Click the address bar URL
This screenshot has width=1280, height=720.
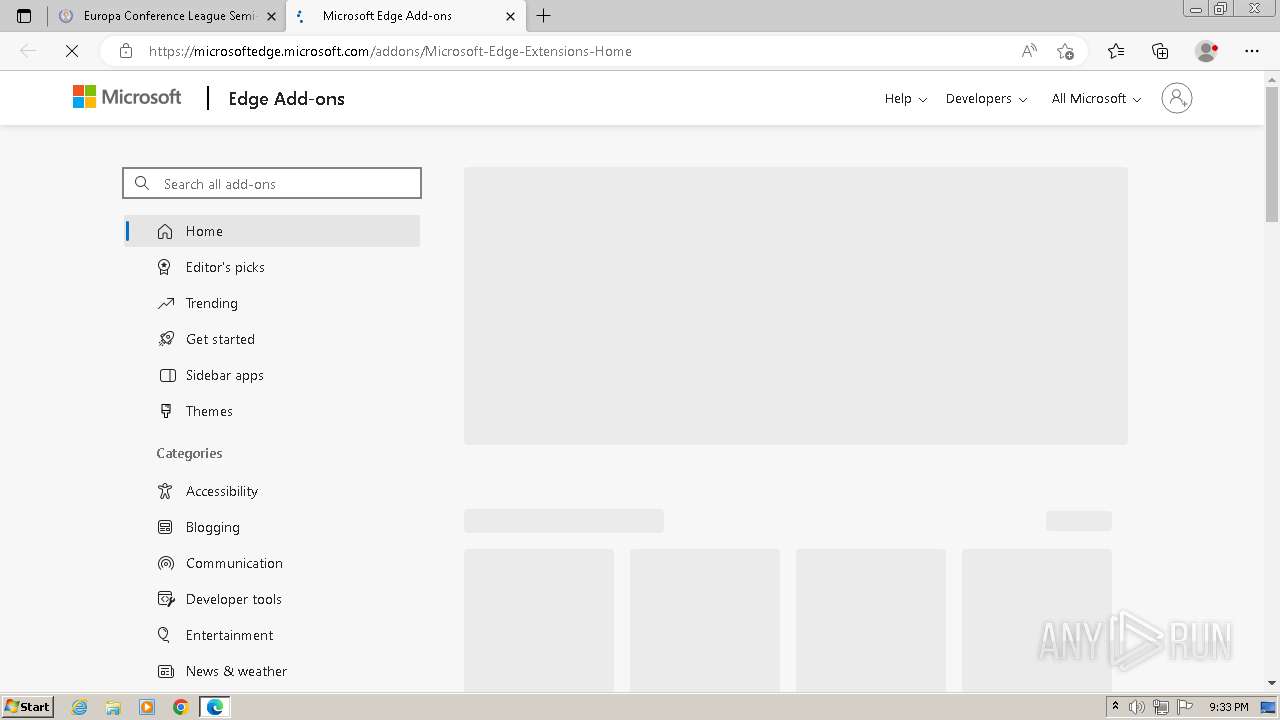390,51
